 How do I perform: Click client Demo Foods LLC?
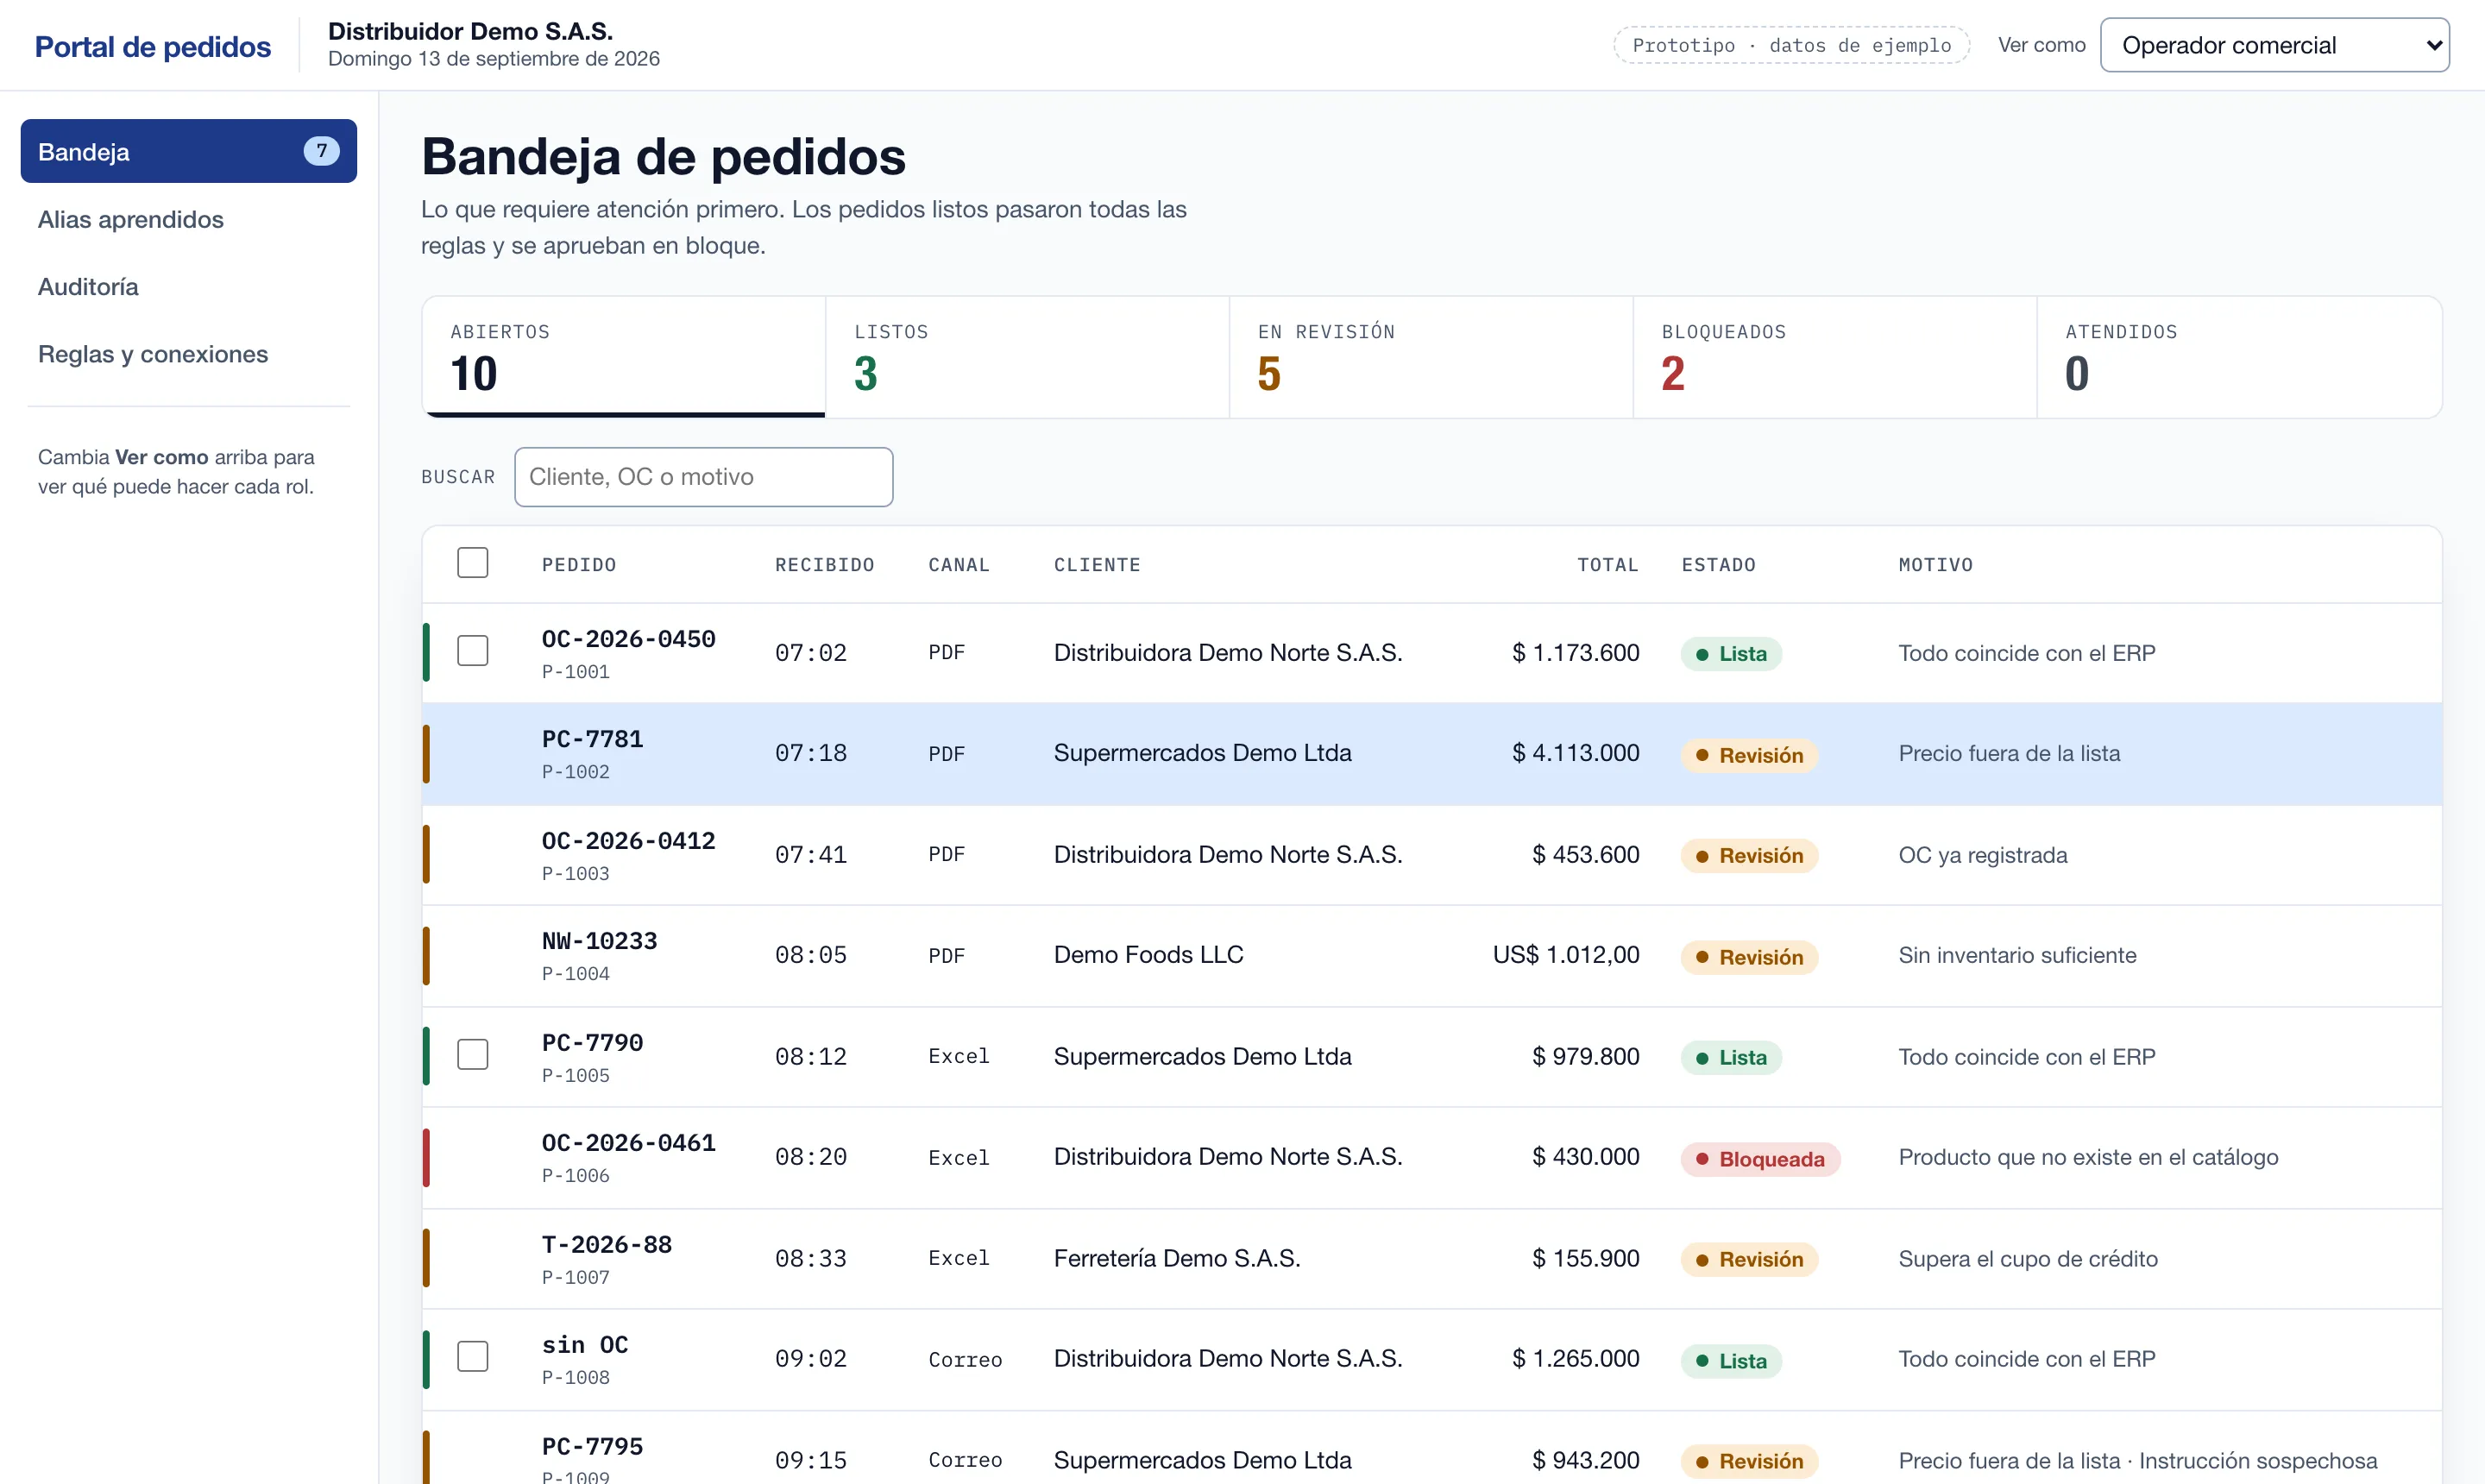coord(1148,955)
